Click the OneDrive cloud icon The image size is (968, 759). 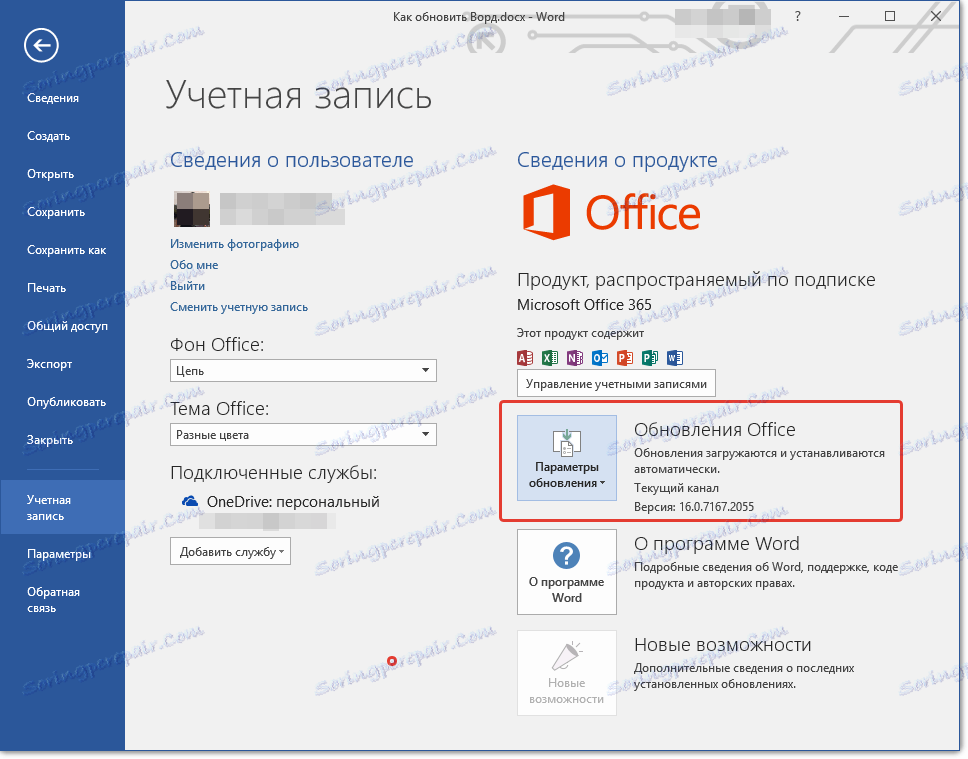point(190,501)
